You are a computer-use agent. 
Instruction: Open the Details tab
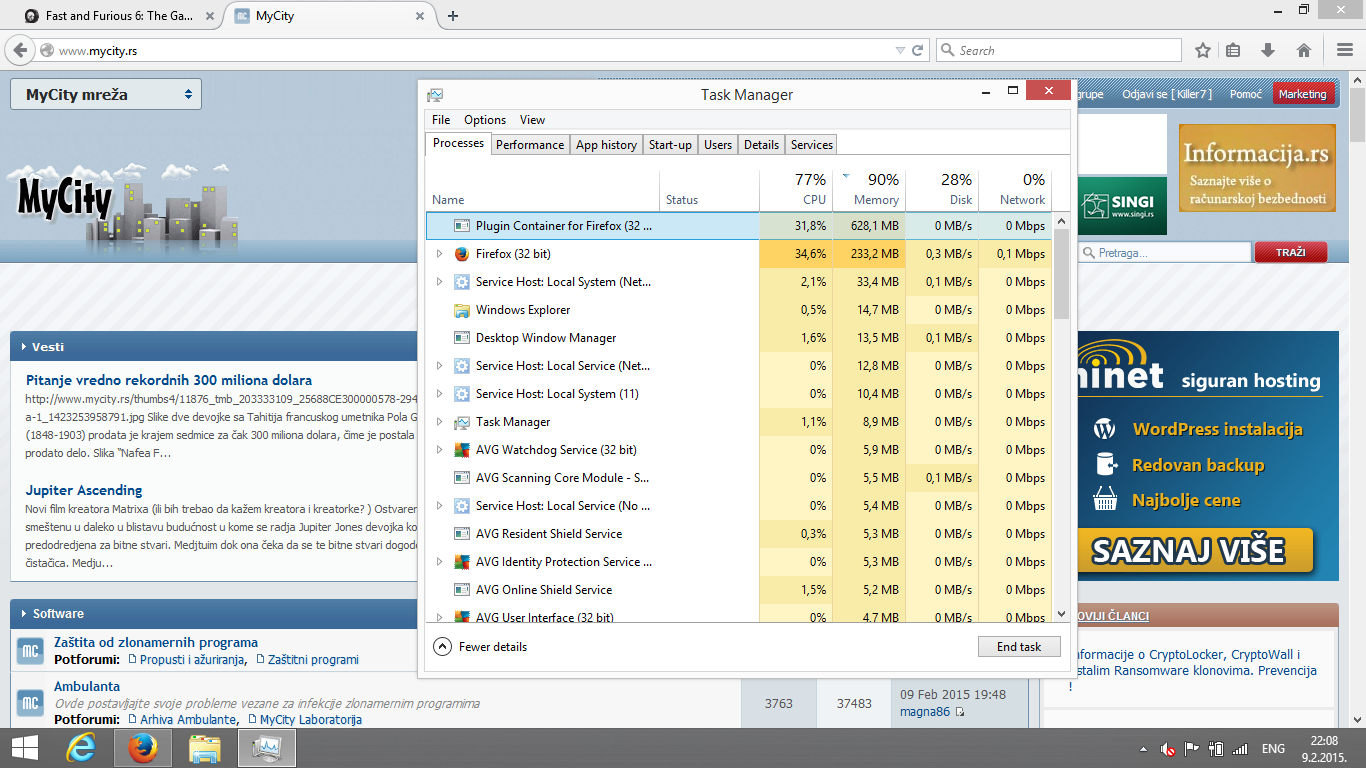[x=761, y=145]
